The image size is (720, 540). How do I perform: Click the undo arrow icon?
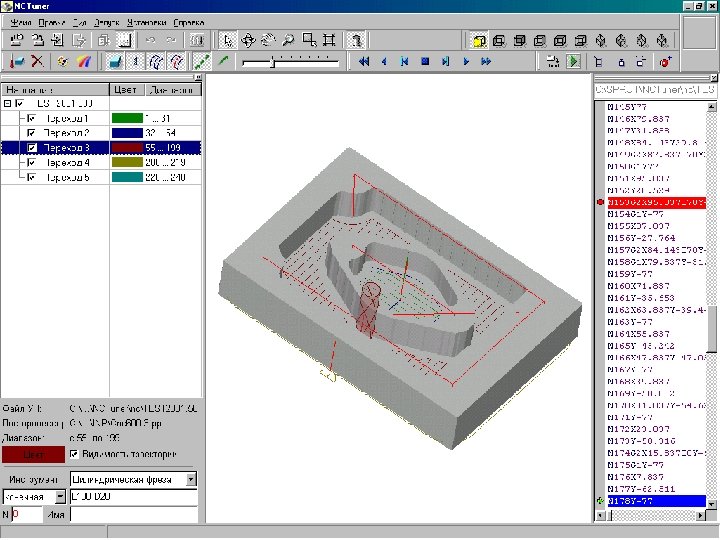click(151, 40)
